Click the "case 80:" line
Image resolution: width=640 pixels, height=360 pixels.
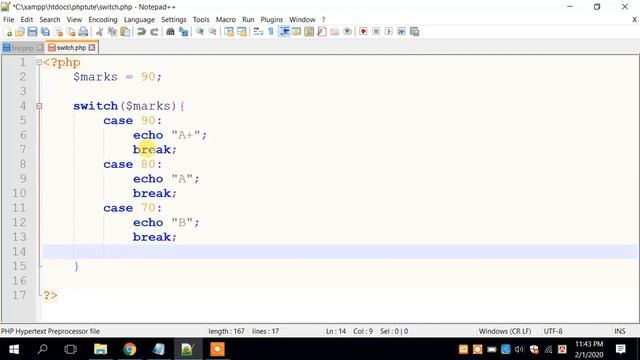coord(132,164)
